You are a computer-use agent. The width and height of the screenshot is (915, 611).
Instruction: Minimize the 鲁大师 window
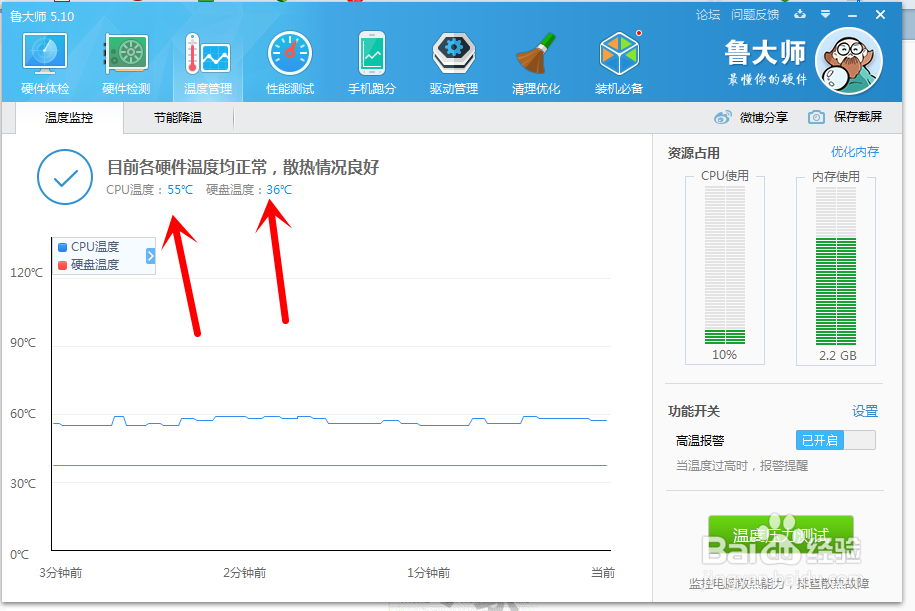pyautogui.click(x=853, y=16)
